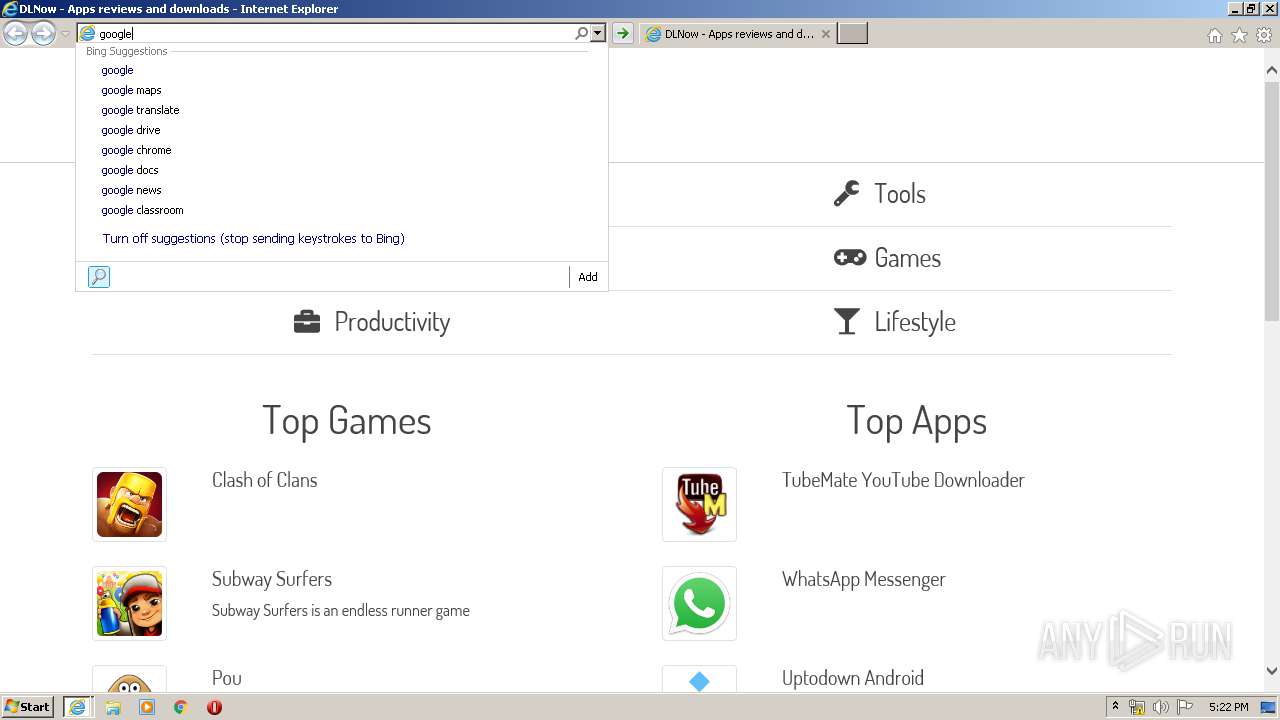Choose the 'google chrome' suggestion
Screen dimensions: 1280x720
tap(343, 150)
